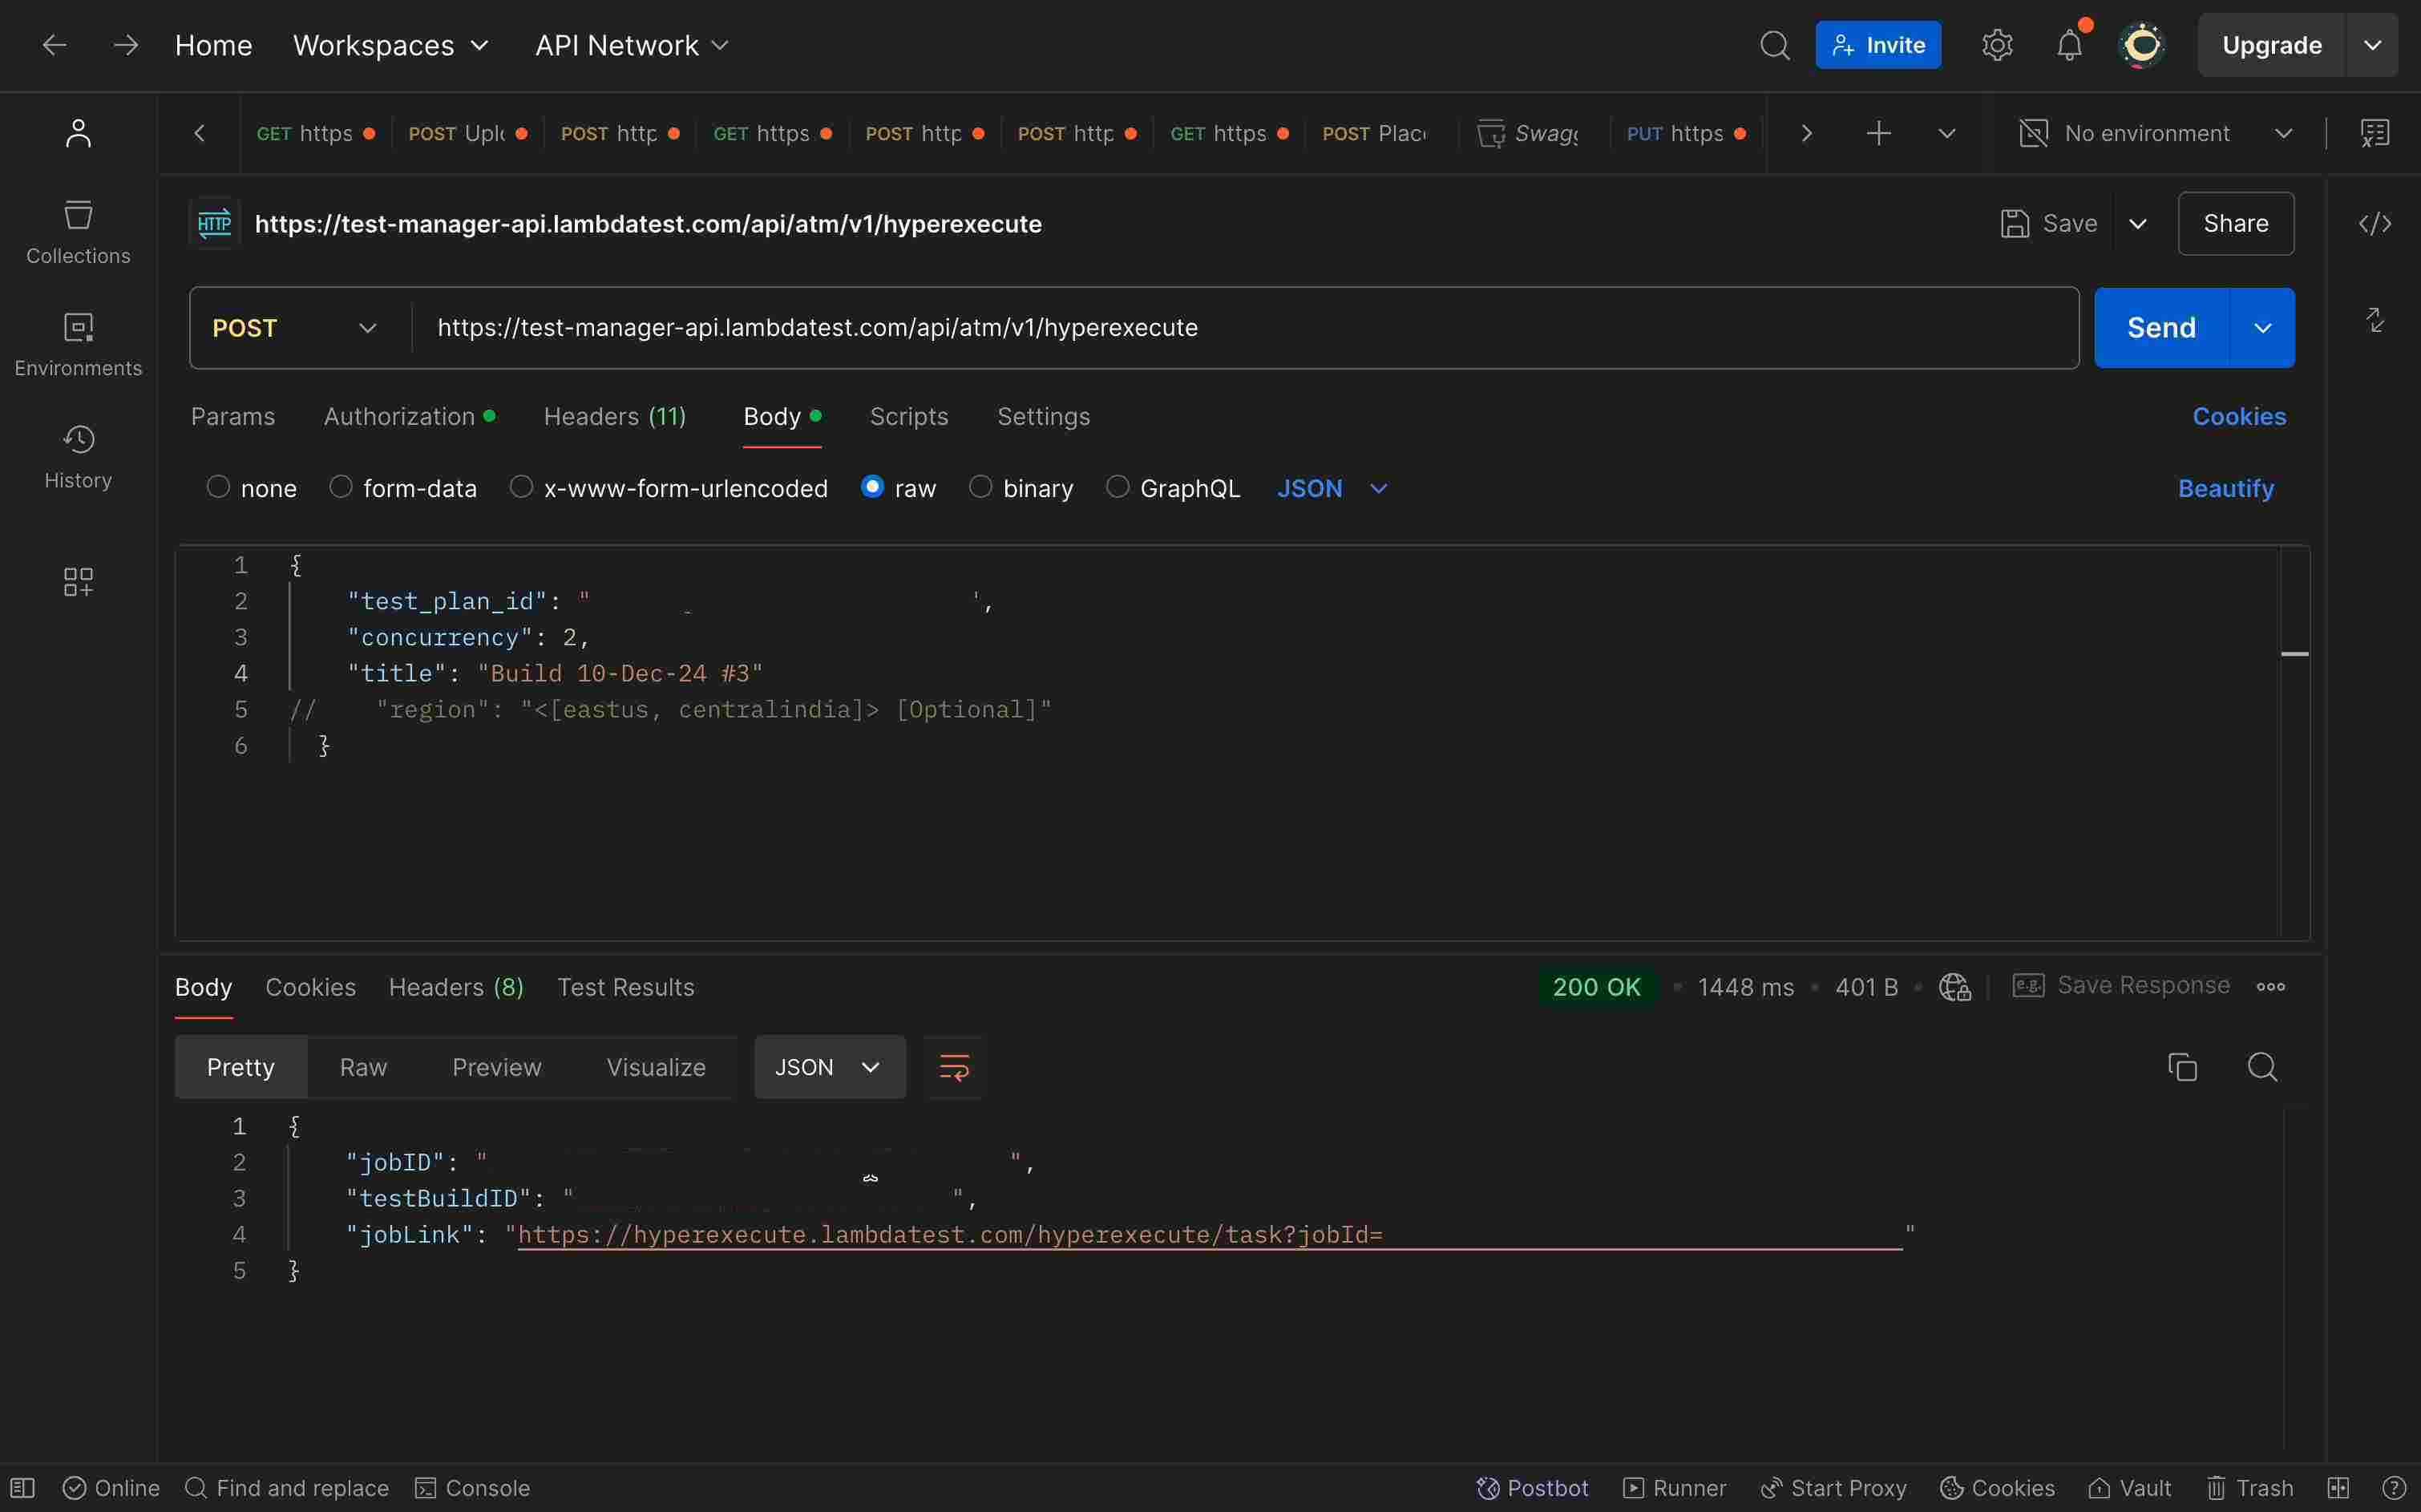Image resolution: width=2421 pixels, height=1512 pixels.
Task: Open the two-pane layout icon in status bar
Action: 2337,1488
